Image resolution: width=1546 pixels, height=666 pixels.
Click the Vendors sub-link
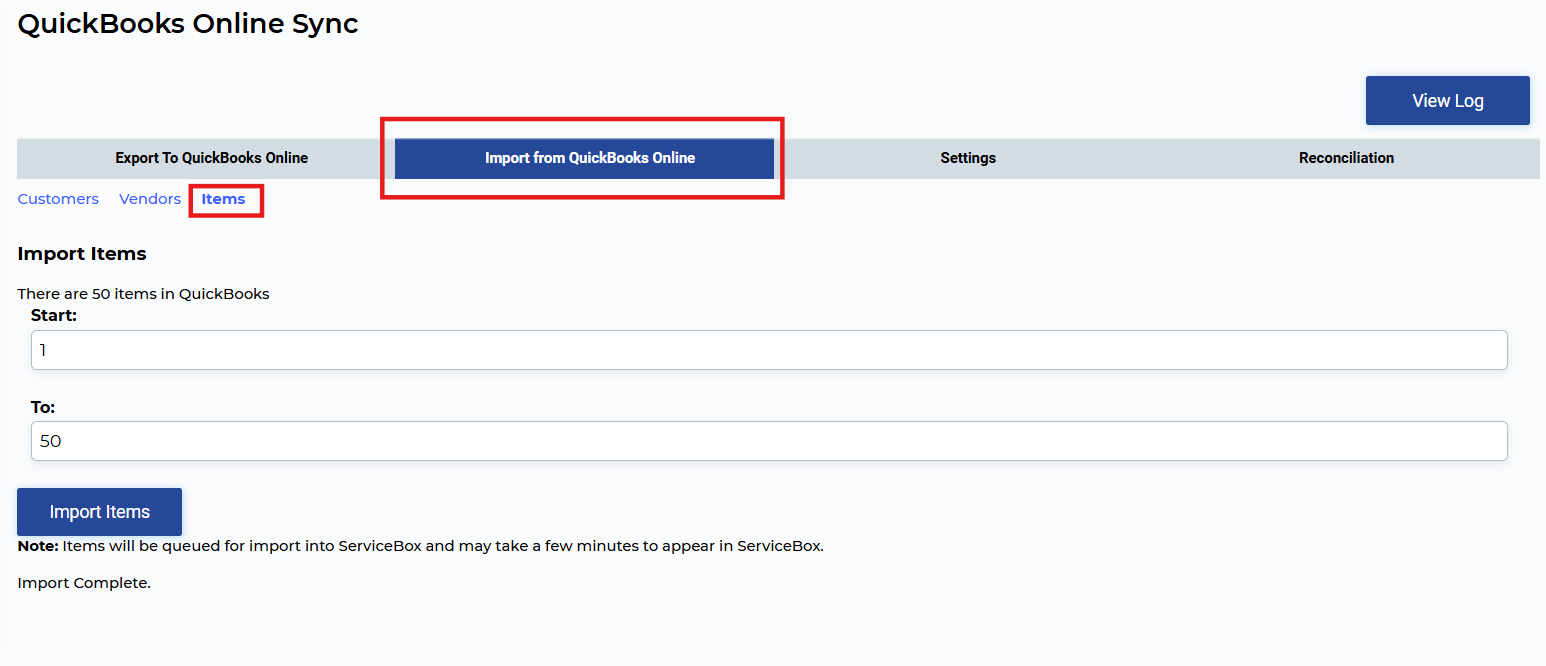(150, 199)
